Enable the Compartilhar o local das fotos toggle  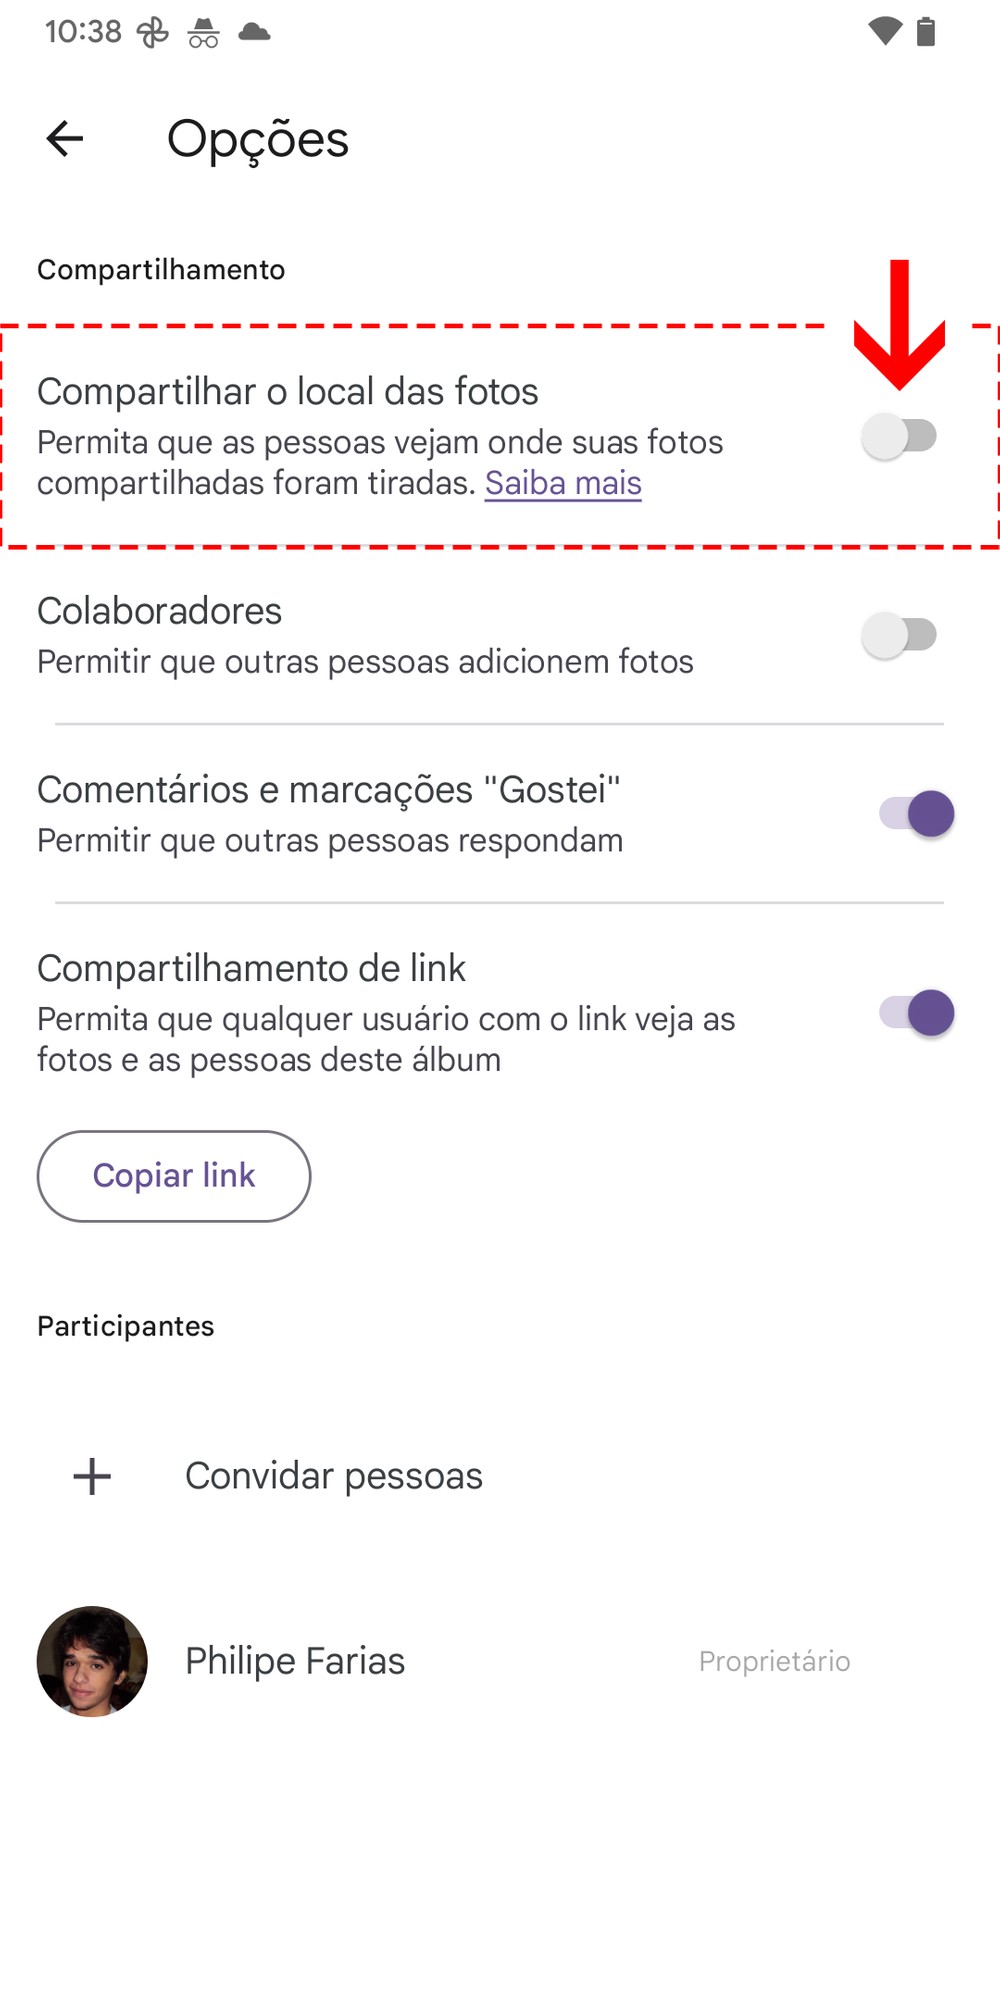[x=899, y=437]
